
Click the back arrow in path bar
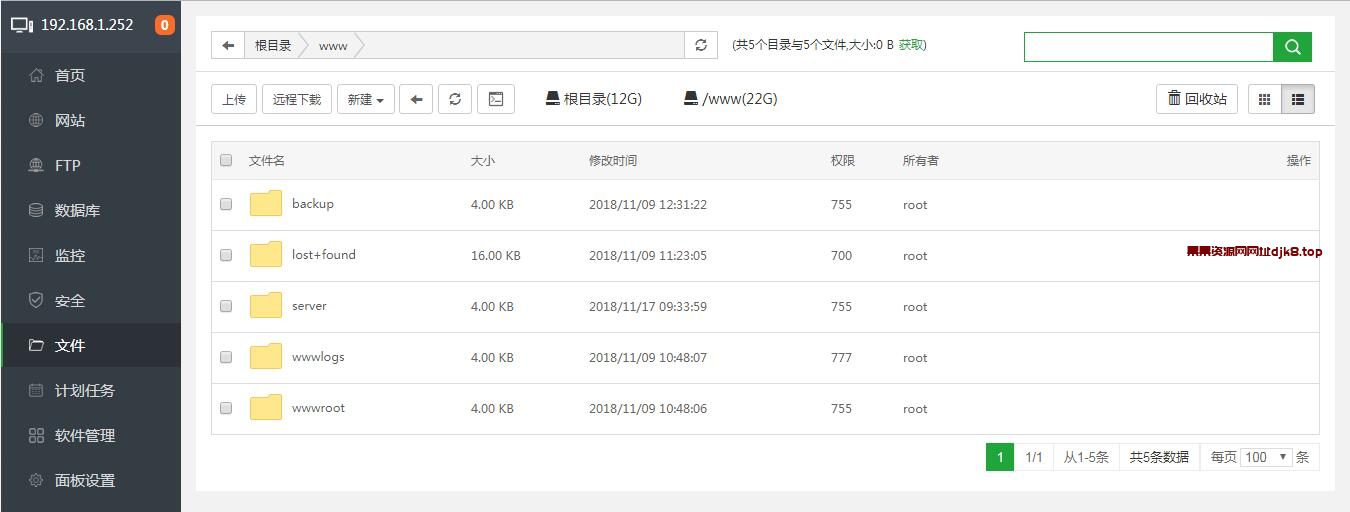pyautogui.click(x=228, y=45)
